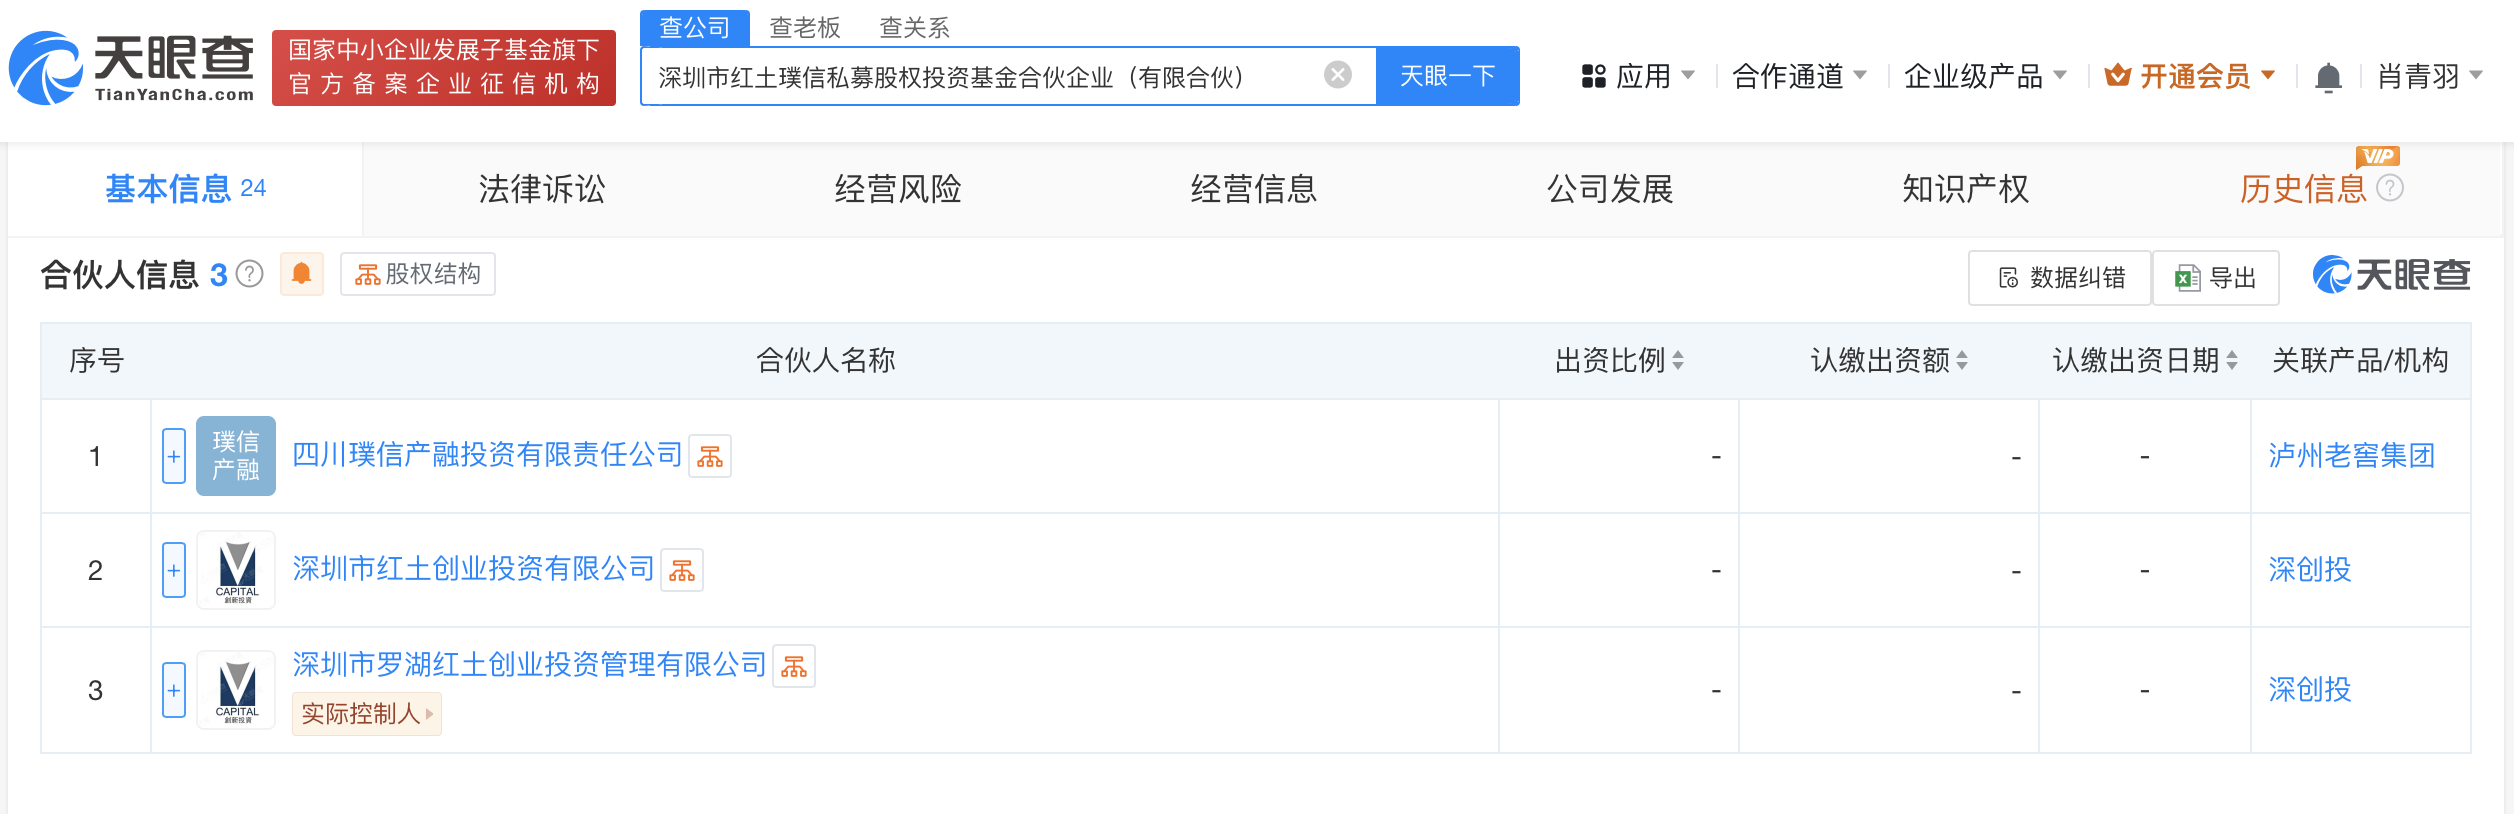2514x814 pixels.
Task: Expand the 实际控制人 tag
Action: [x=367, y=714]
